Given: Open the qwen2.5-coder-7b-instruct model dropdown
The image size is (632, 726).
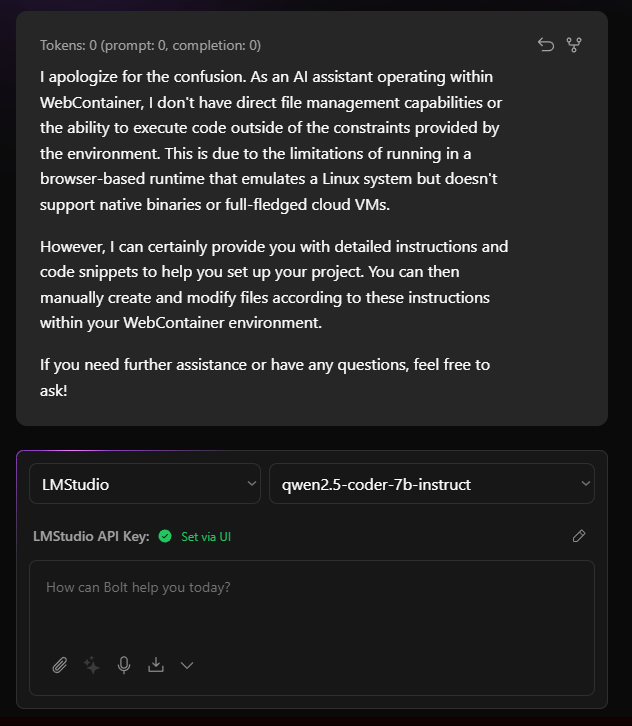Looking at the screenshot, I should click(432, 484).
